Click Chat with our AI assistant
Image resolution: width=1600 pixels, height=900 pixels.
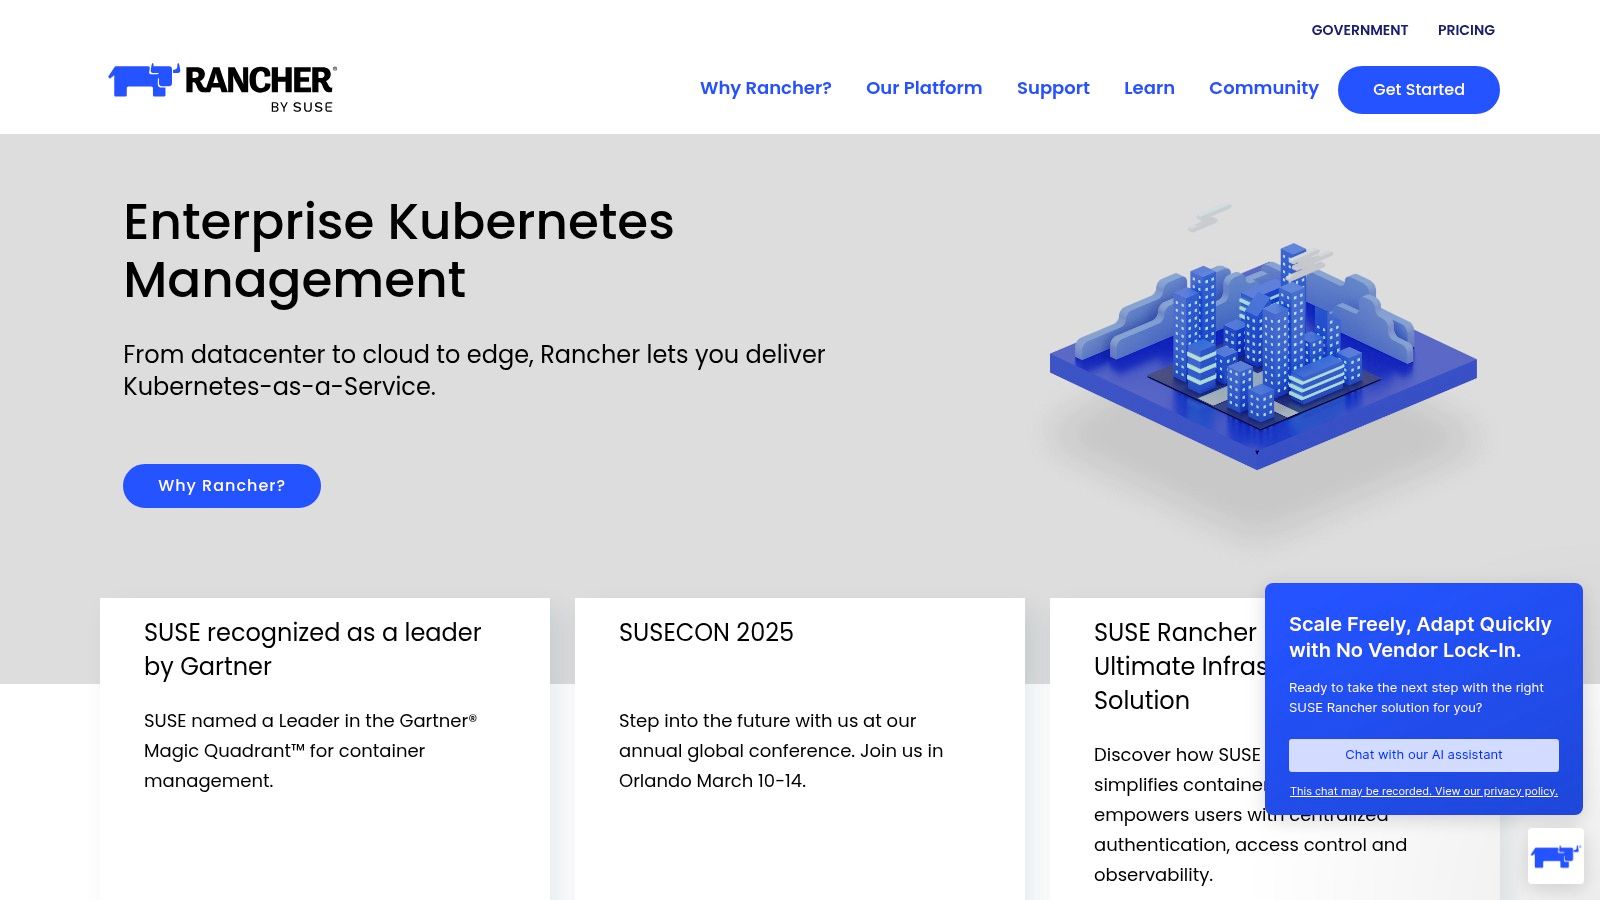[x=1423, y=755]
